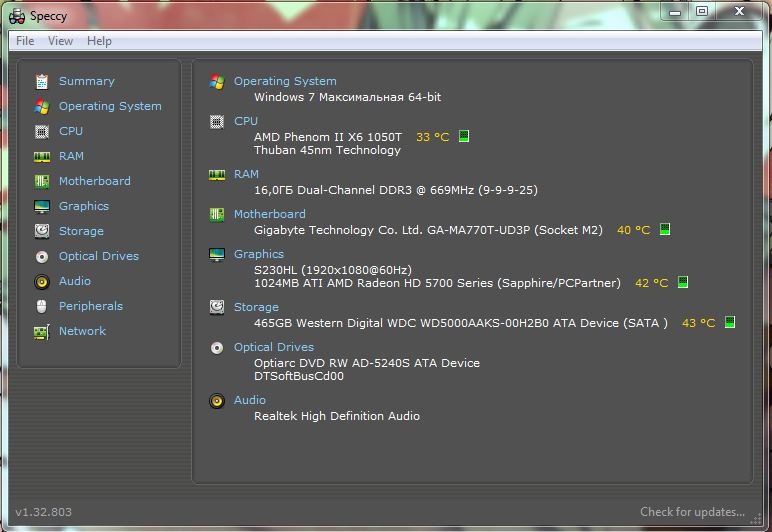Select RAM in the sidebar
The image size is (772, 532).
pyautogui.click(x=71, y=156)
